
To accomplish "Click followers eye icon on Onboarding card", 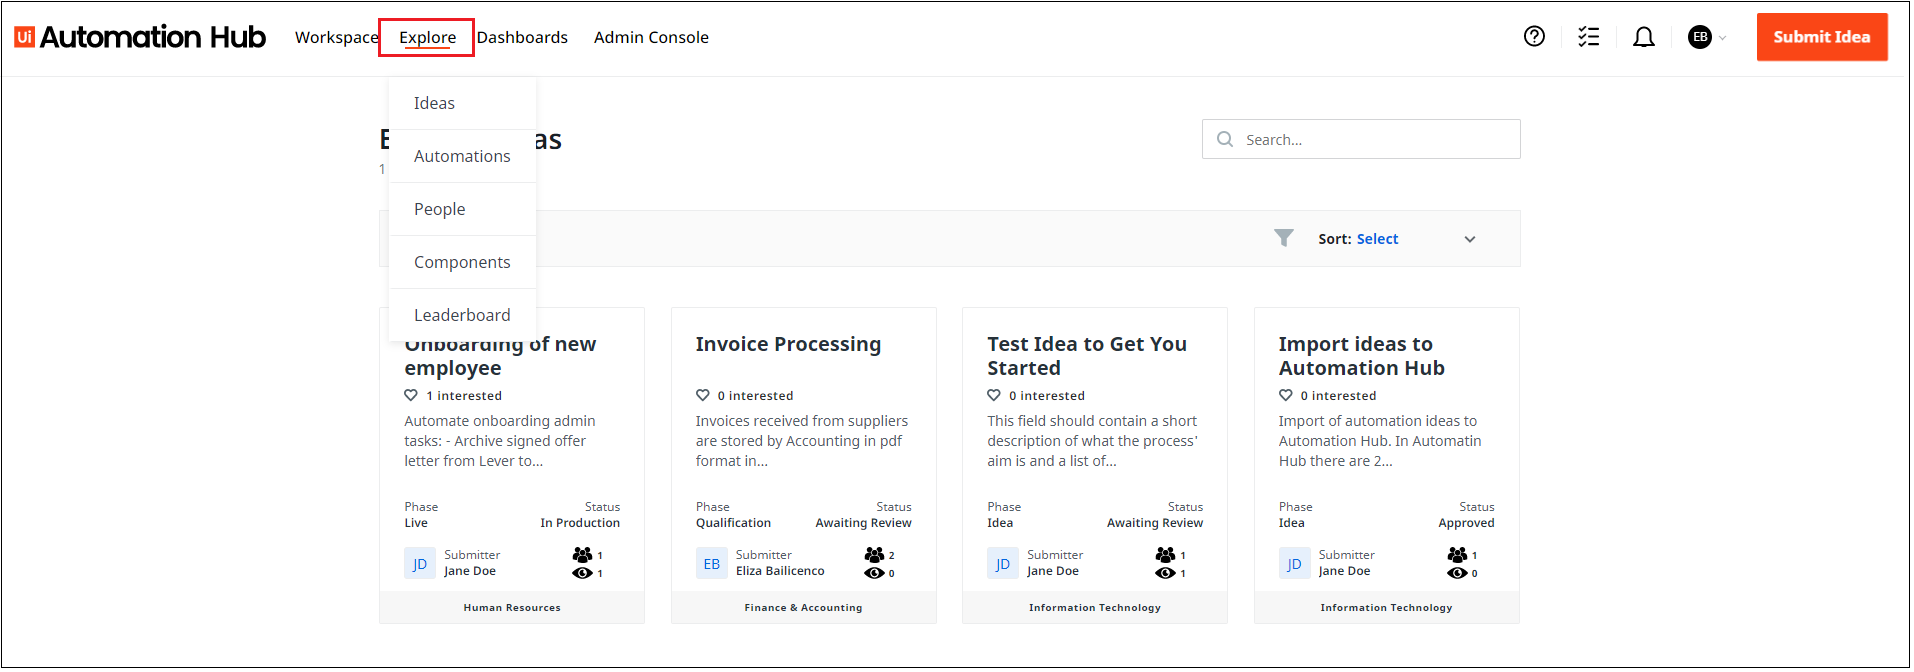I will (582, 573).
